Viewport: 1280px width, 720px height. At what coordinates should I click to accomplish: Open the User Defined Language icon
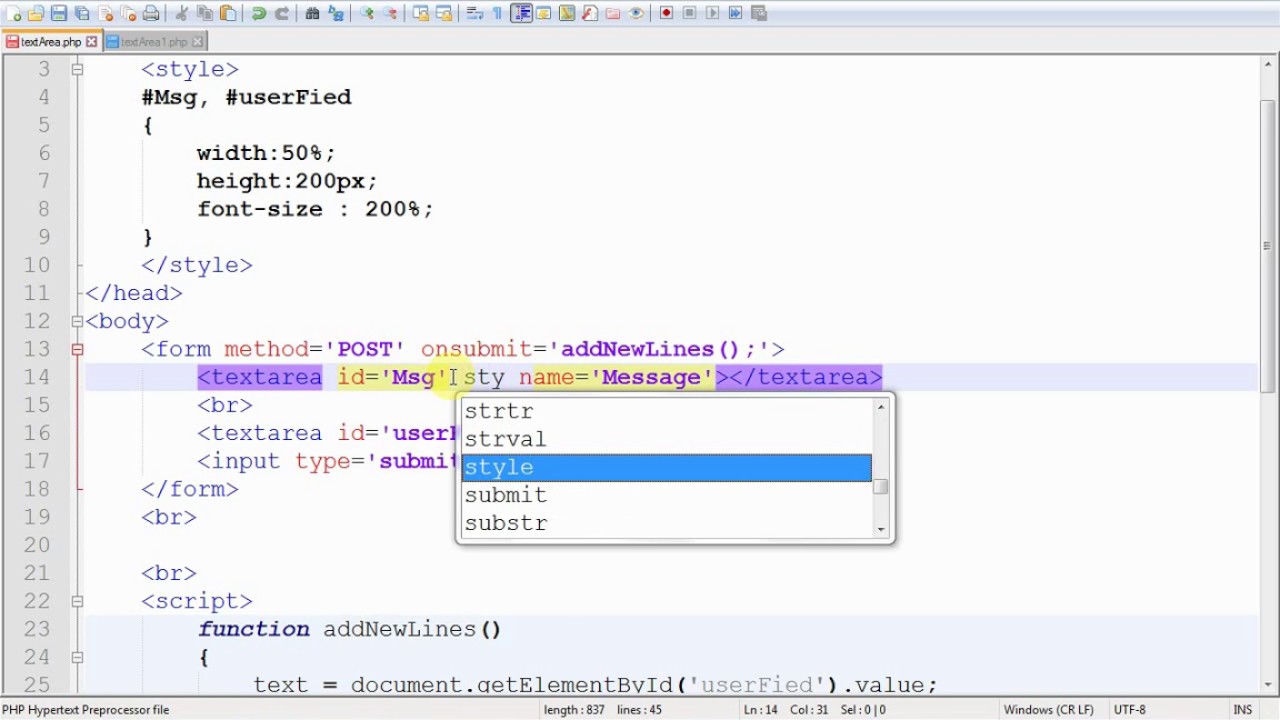(x=543, y=13)
